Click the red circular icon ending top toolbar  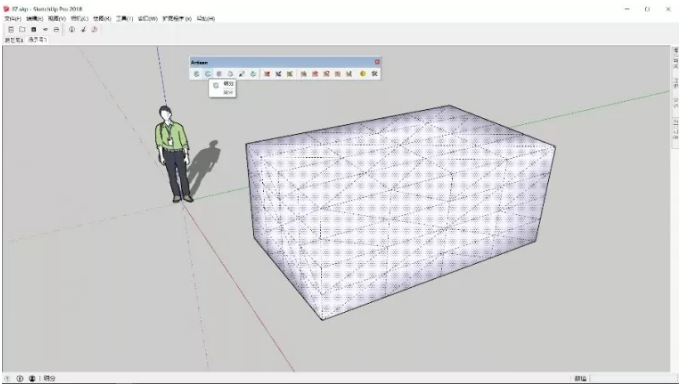pyautogui.click(x=95, y=30)
